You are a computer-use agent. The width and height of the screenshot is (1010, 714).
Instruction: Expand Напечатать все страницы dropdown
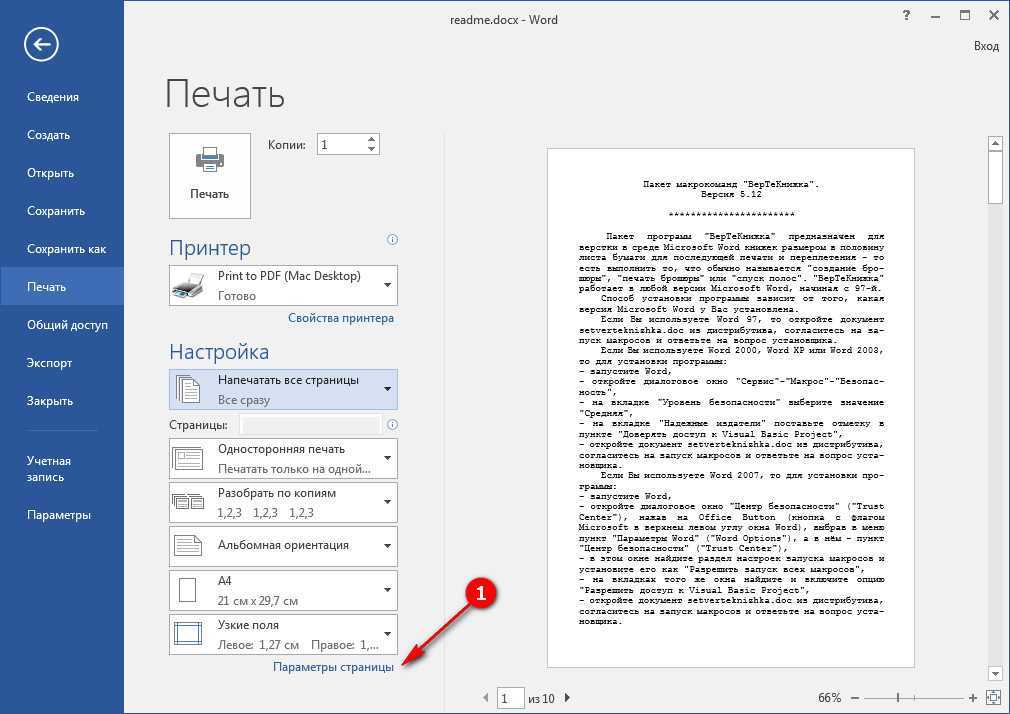(x=283, y=390)
